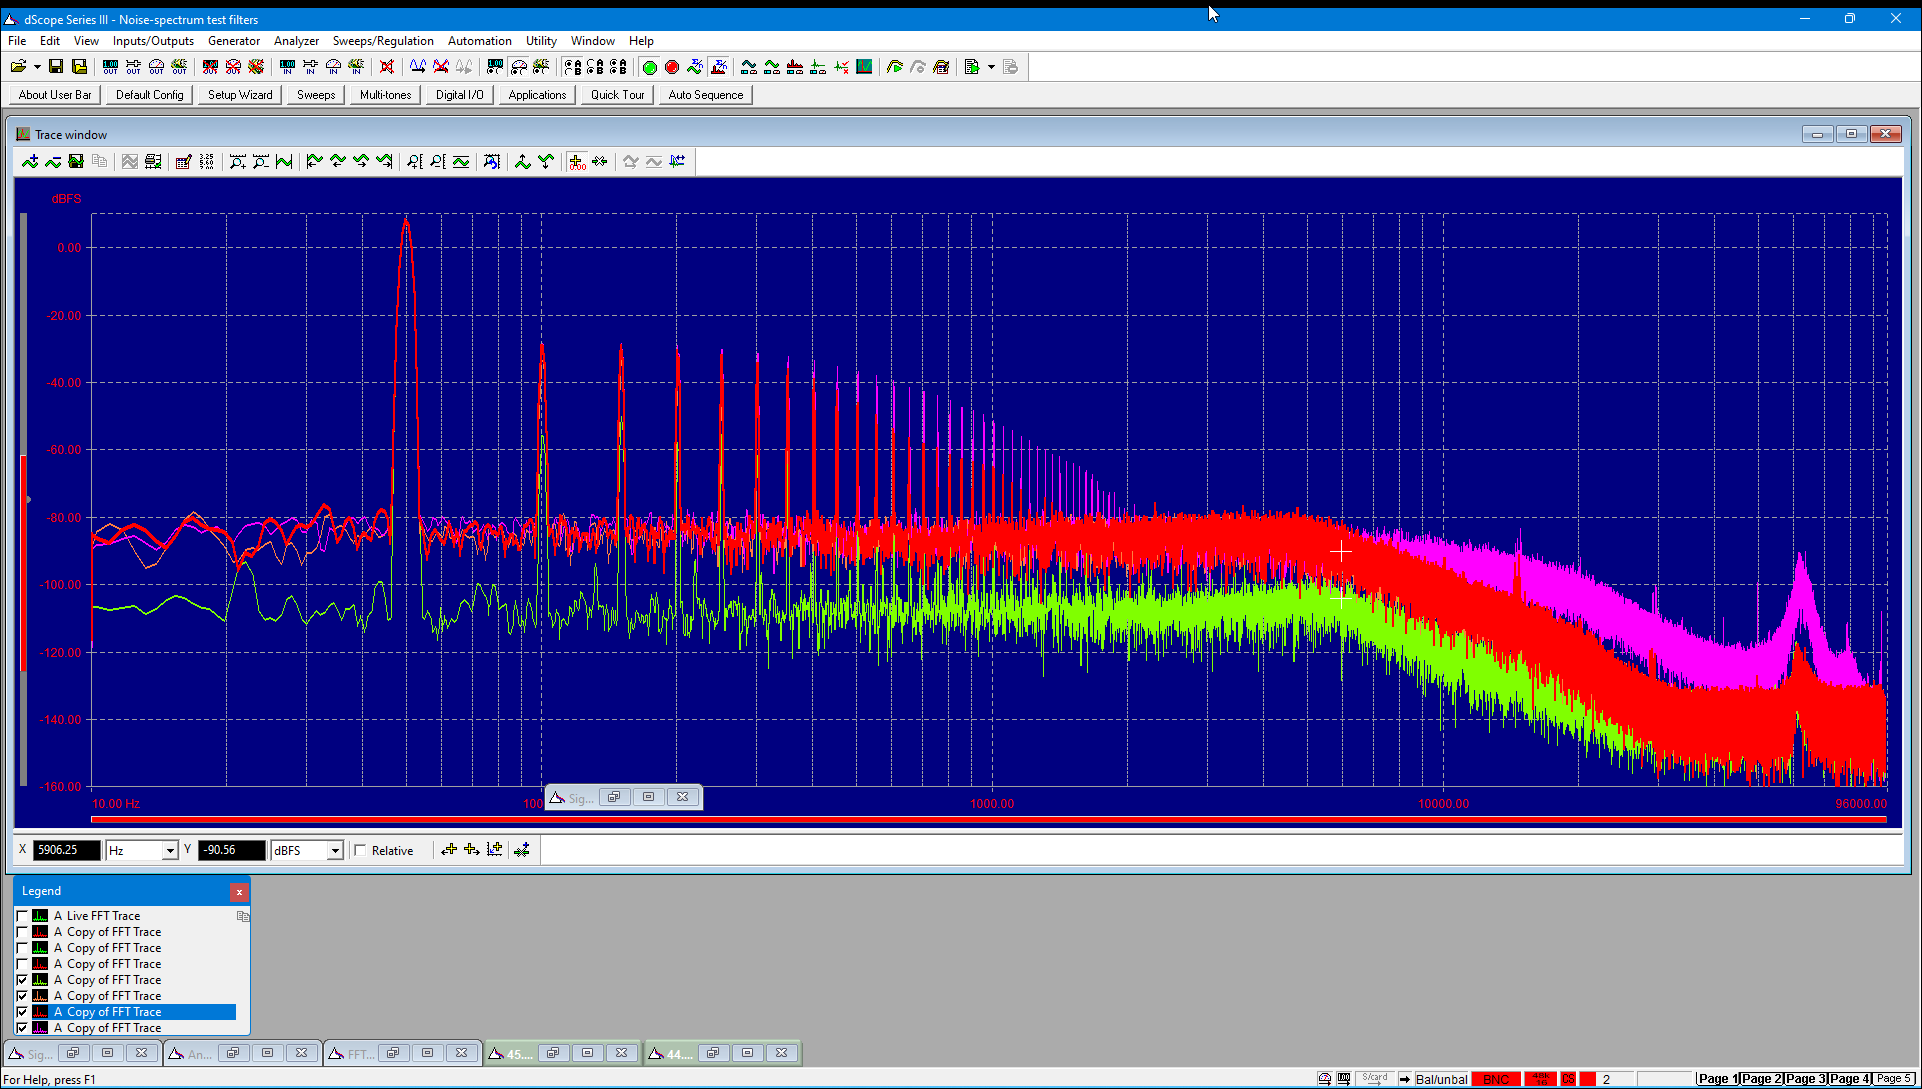
Task: Launch the Setup Wizard button
Action: coord(240,95)
